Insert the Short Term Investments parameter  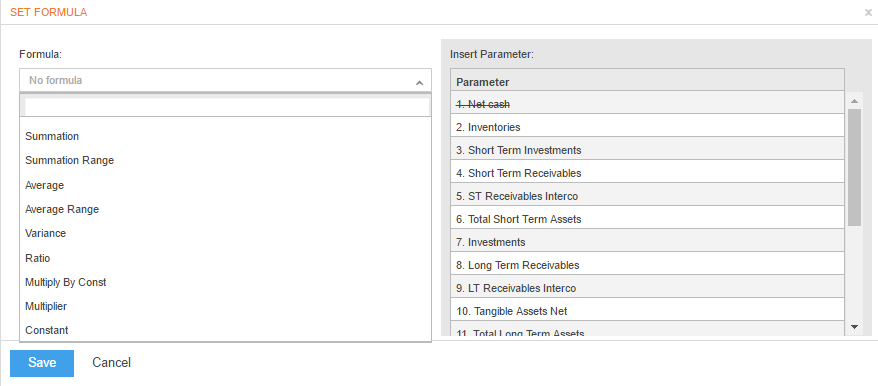click(x=647, y=150)
